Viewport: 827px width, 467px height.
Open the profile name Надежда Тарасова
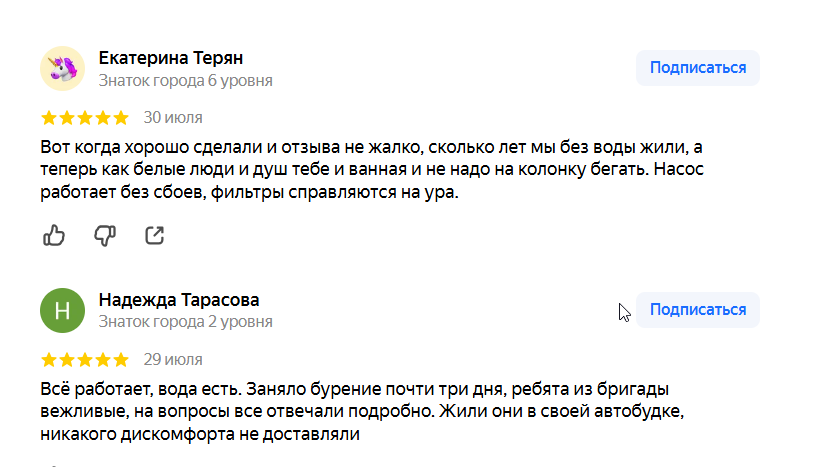[x=179, y=300]
